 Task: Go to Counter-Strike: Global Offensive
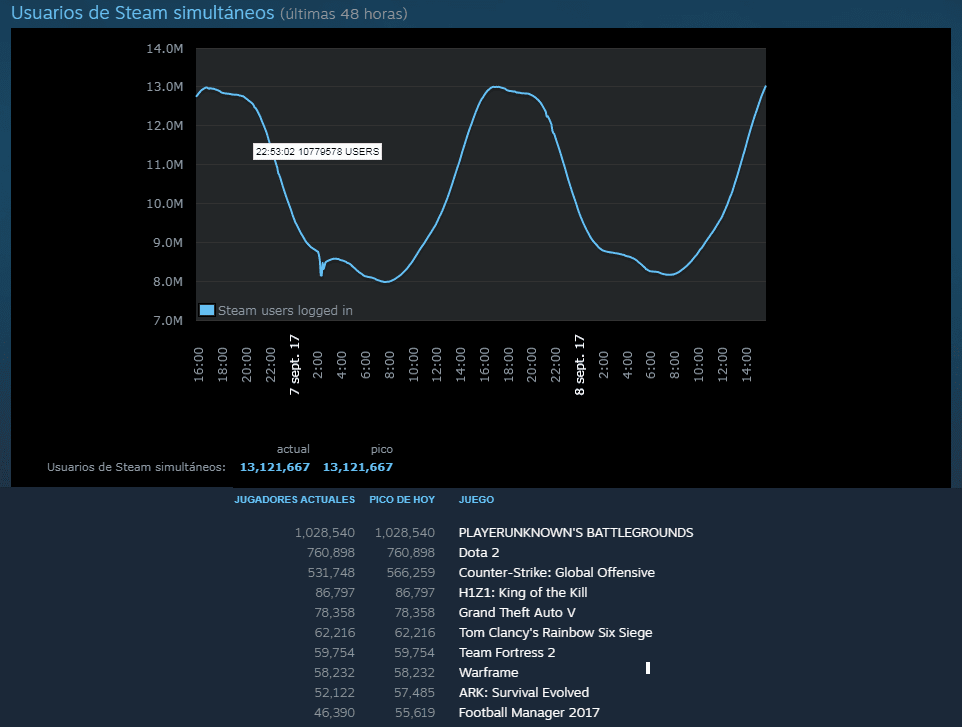pos(556,572)
